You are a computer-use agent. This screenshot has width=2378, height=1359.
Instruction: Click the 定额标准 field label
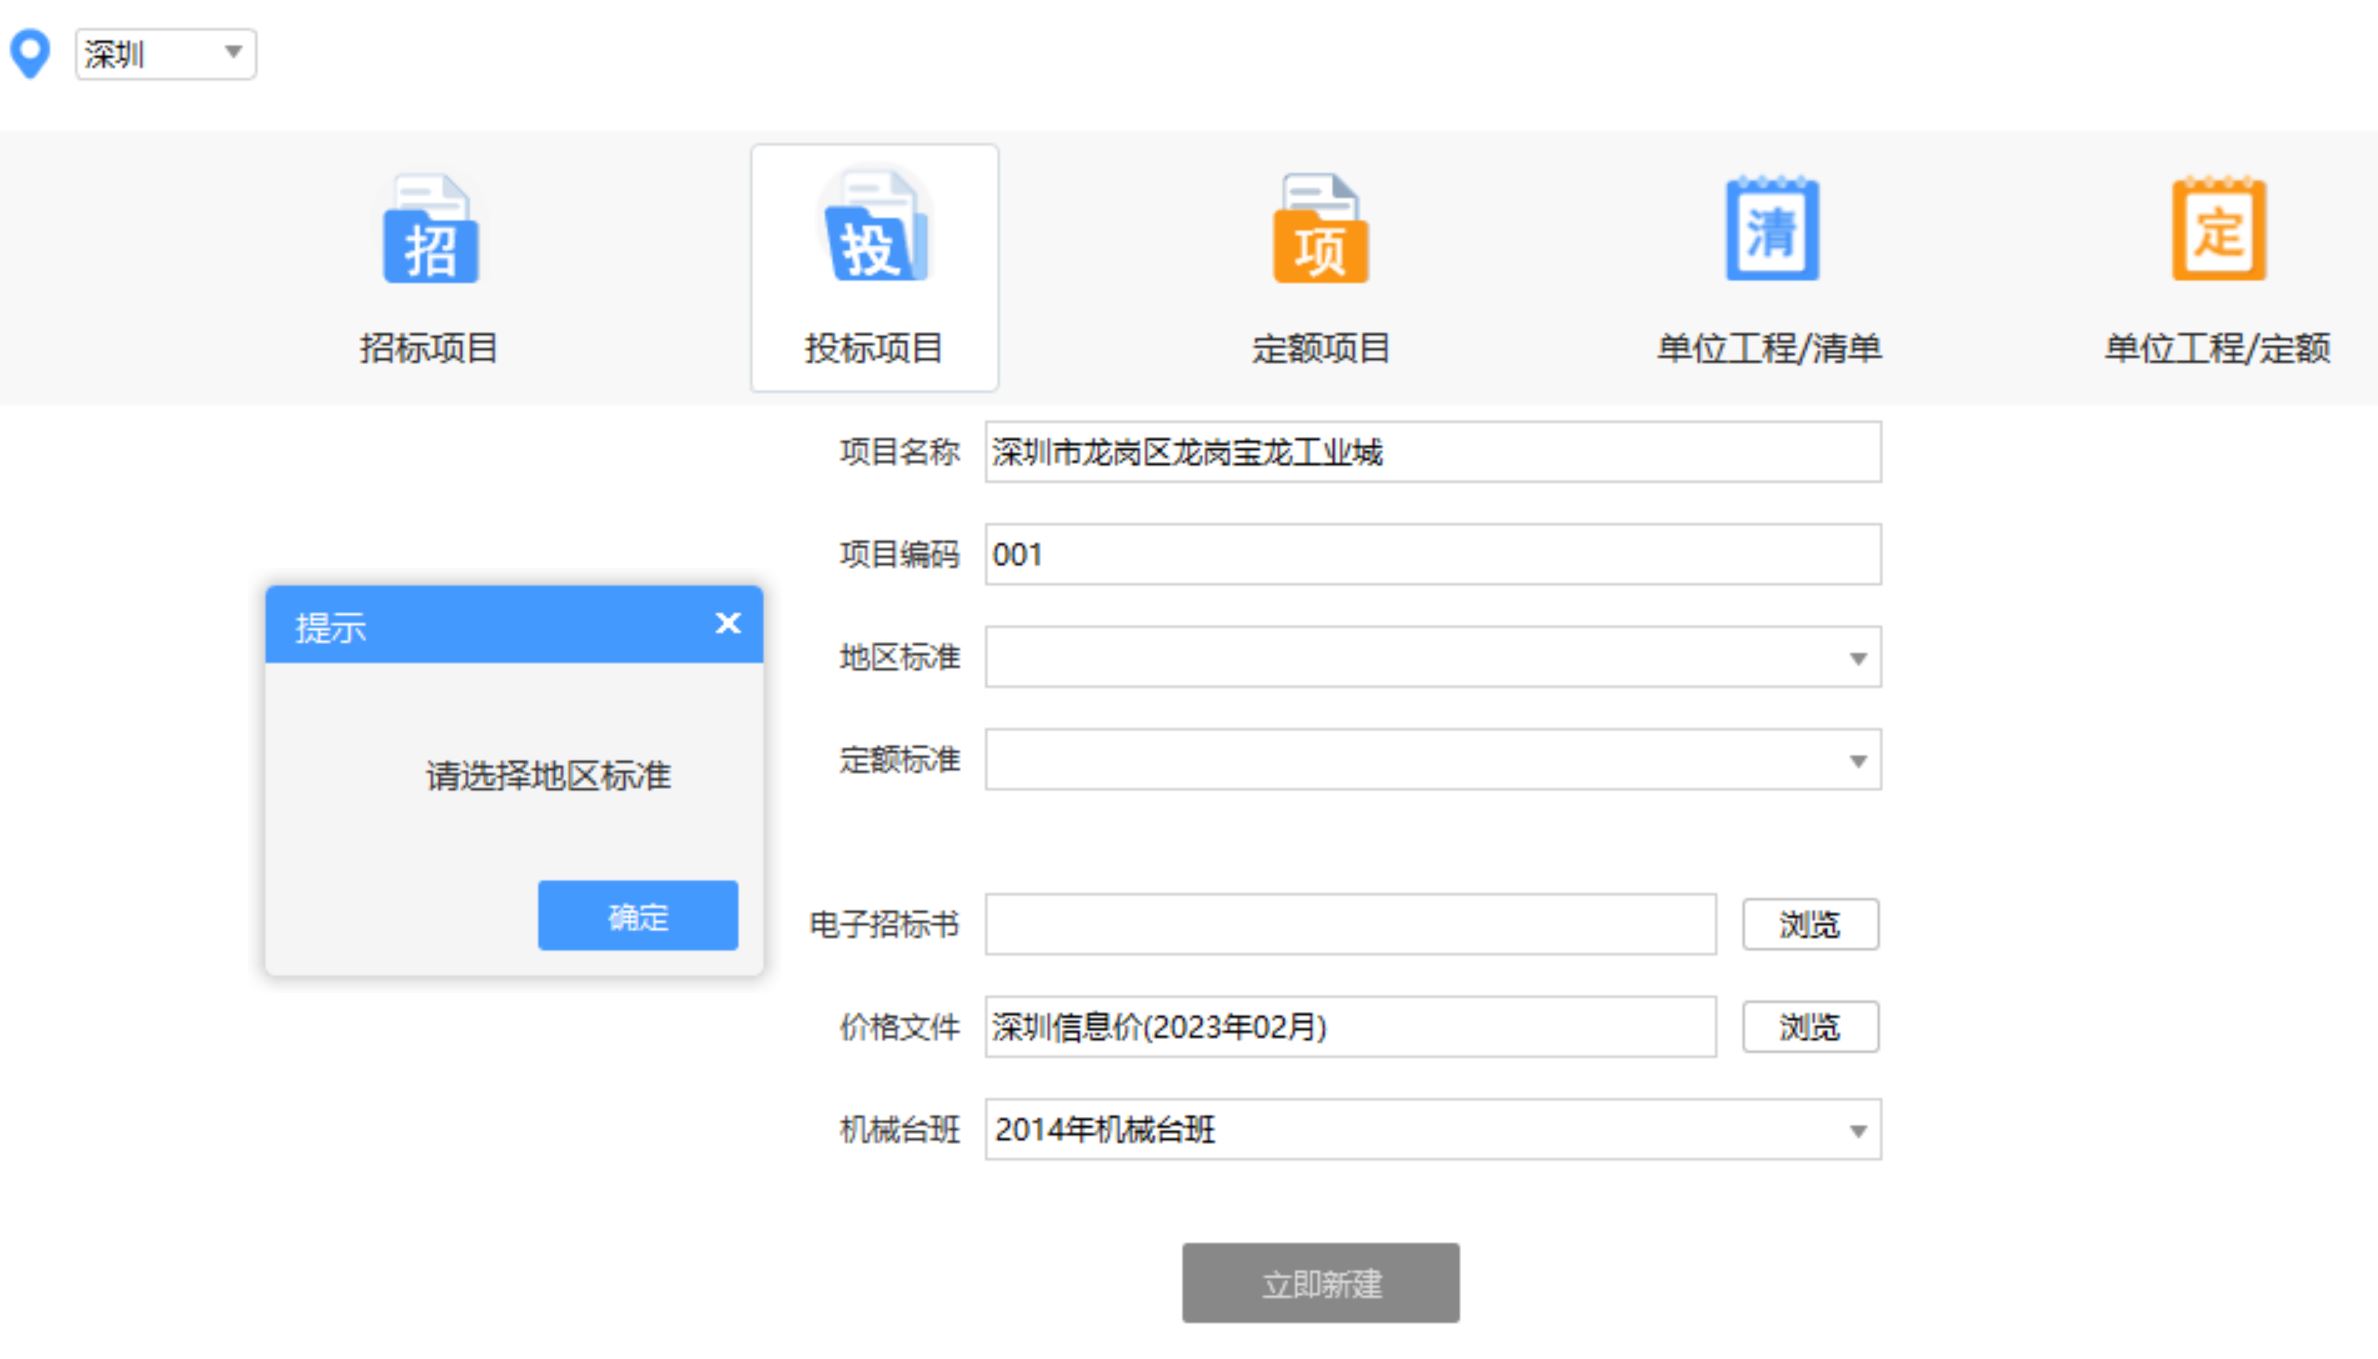(x=900, y=759)
